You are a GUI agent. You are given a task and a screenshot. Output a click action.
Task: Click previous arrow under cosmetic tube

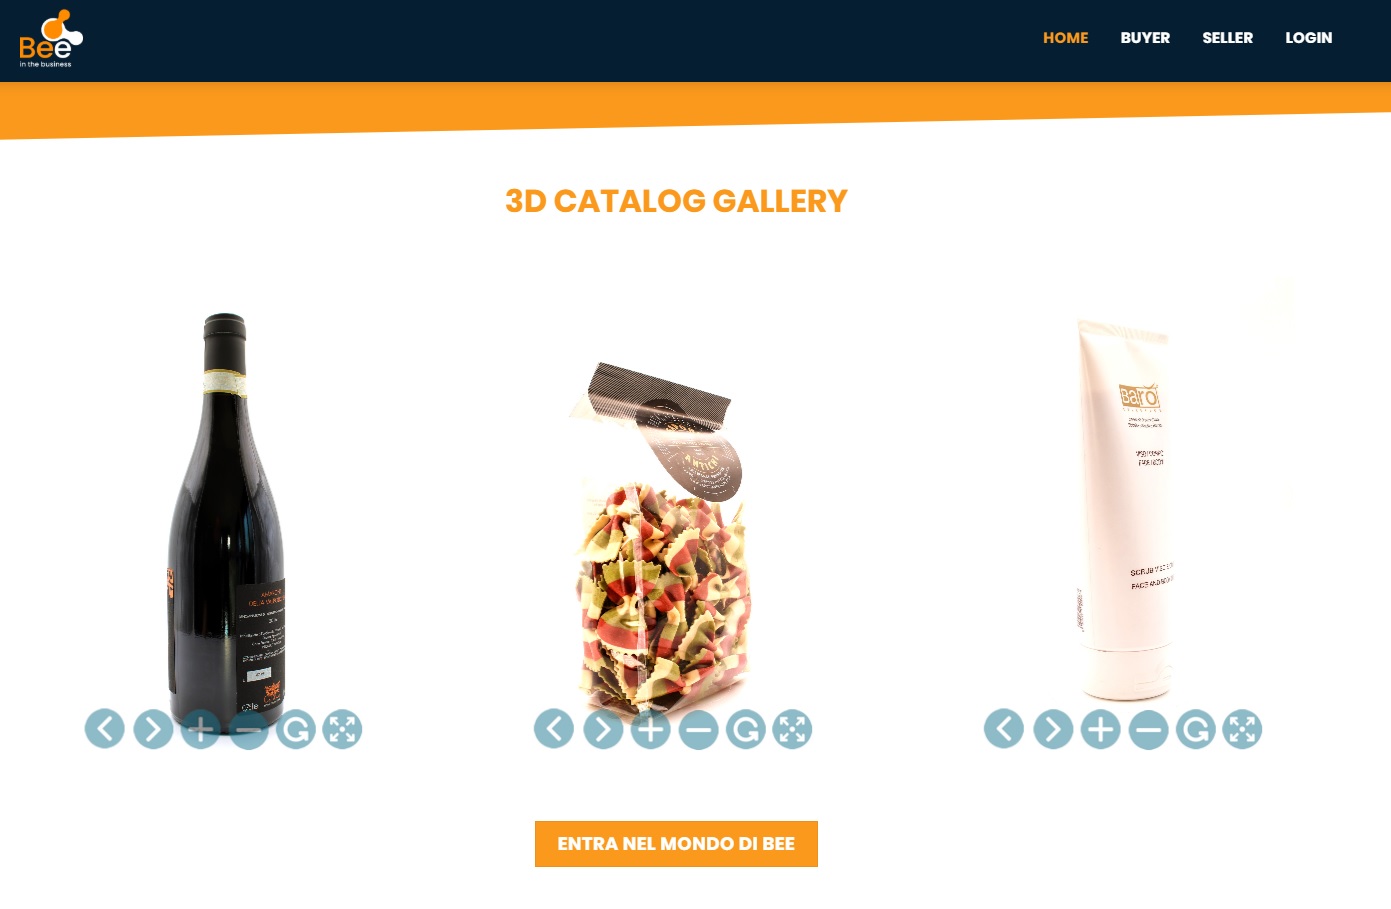coord(1004,729)
